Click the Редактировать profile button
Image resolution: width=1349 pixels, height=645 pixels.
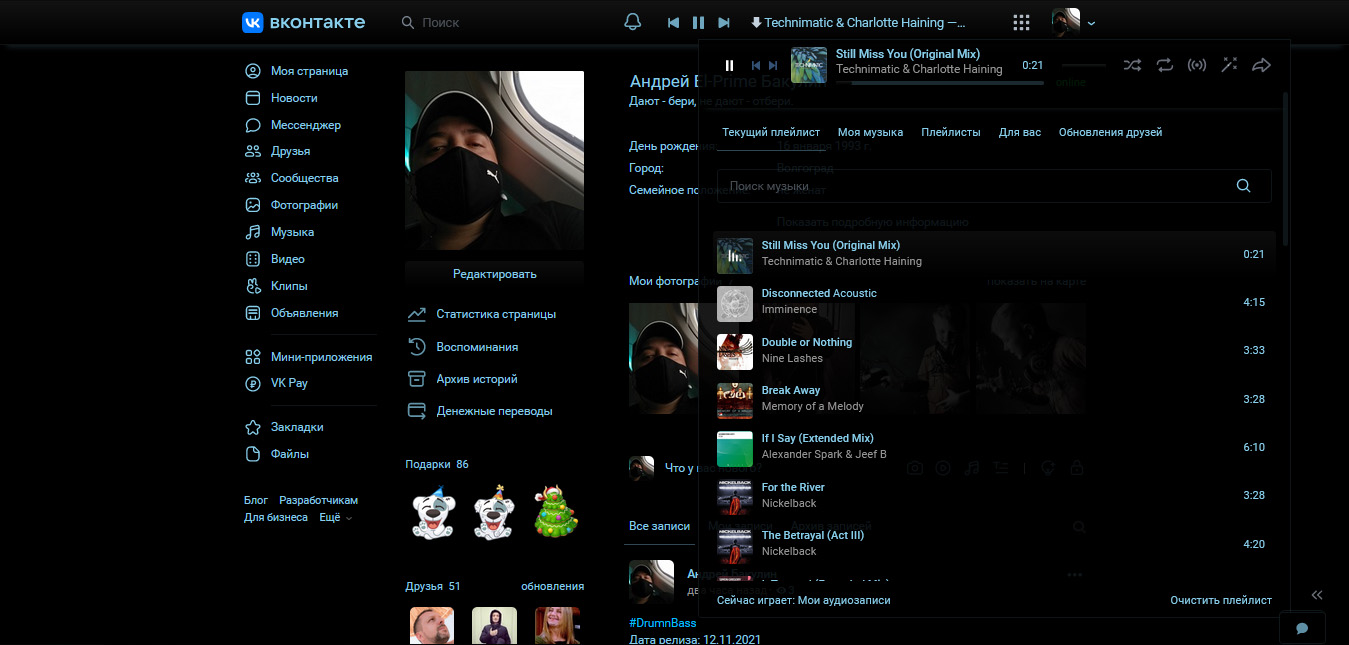[x=494, y=274]
